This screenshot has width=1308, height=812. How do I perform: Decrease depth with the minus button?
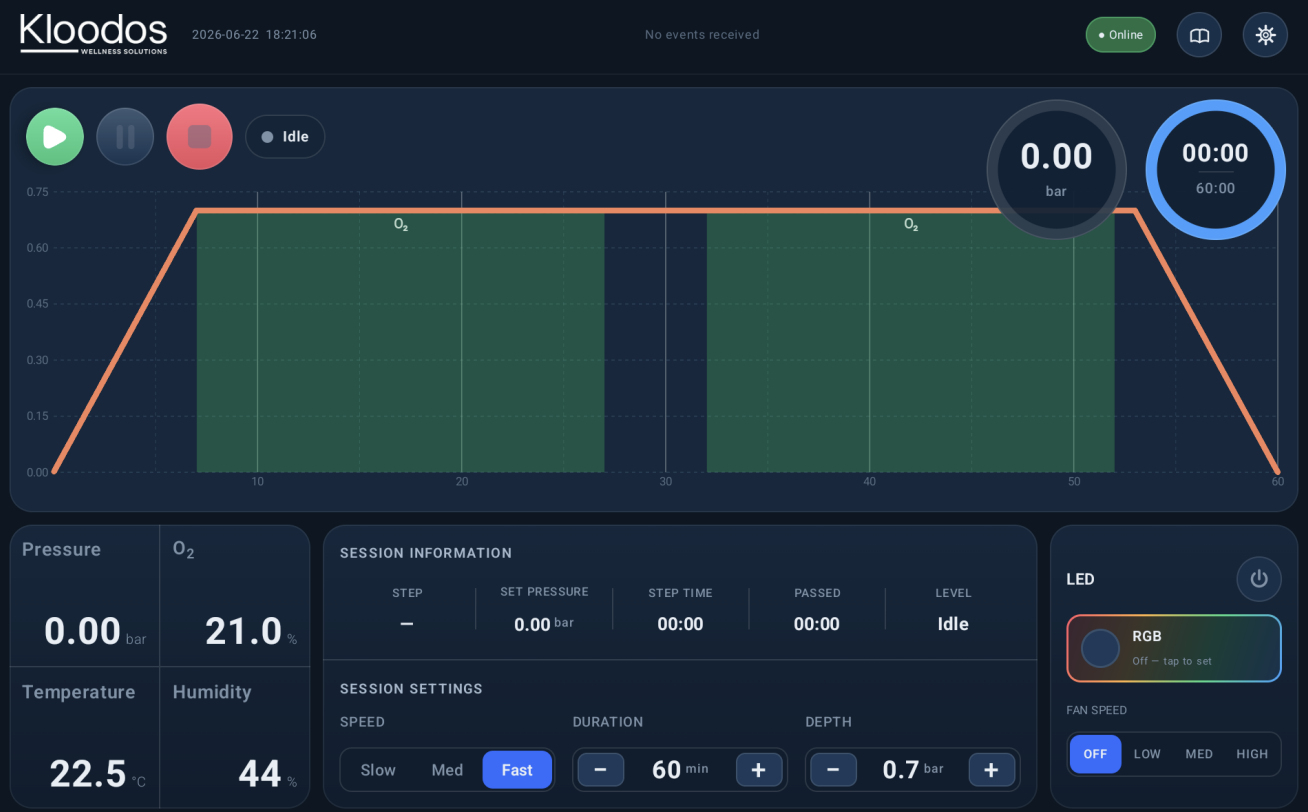[833, 770]
